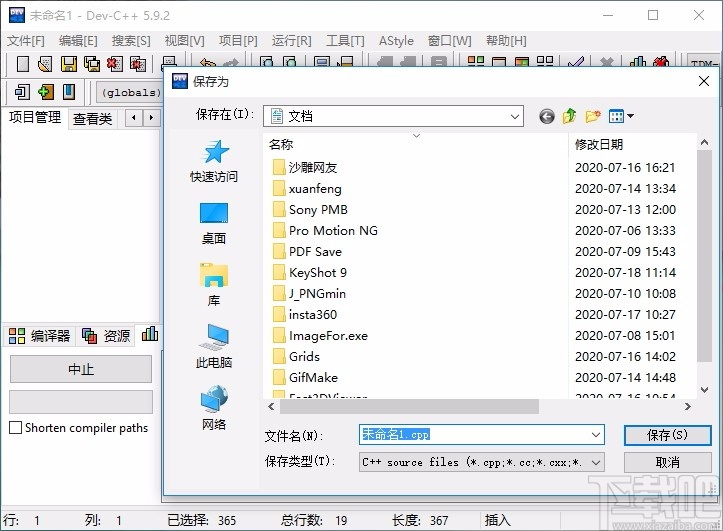Click the Cancel (取消) button
Image resolution: width=723 pixels, height=531 pixels.
click(x=667, y=462)
